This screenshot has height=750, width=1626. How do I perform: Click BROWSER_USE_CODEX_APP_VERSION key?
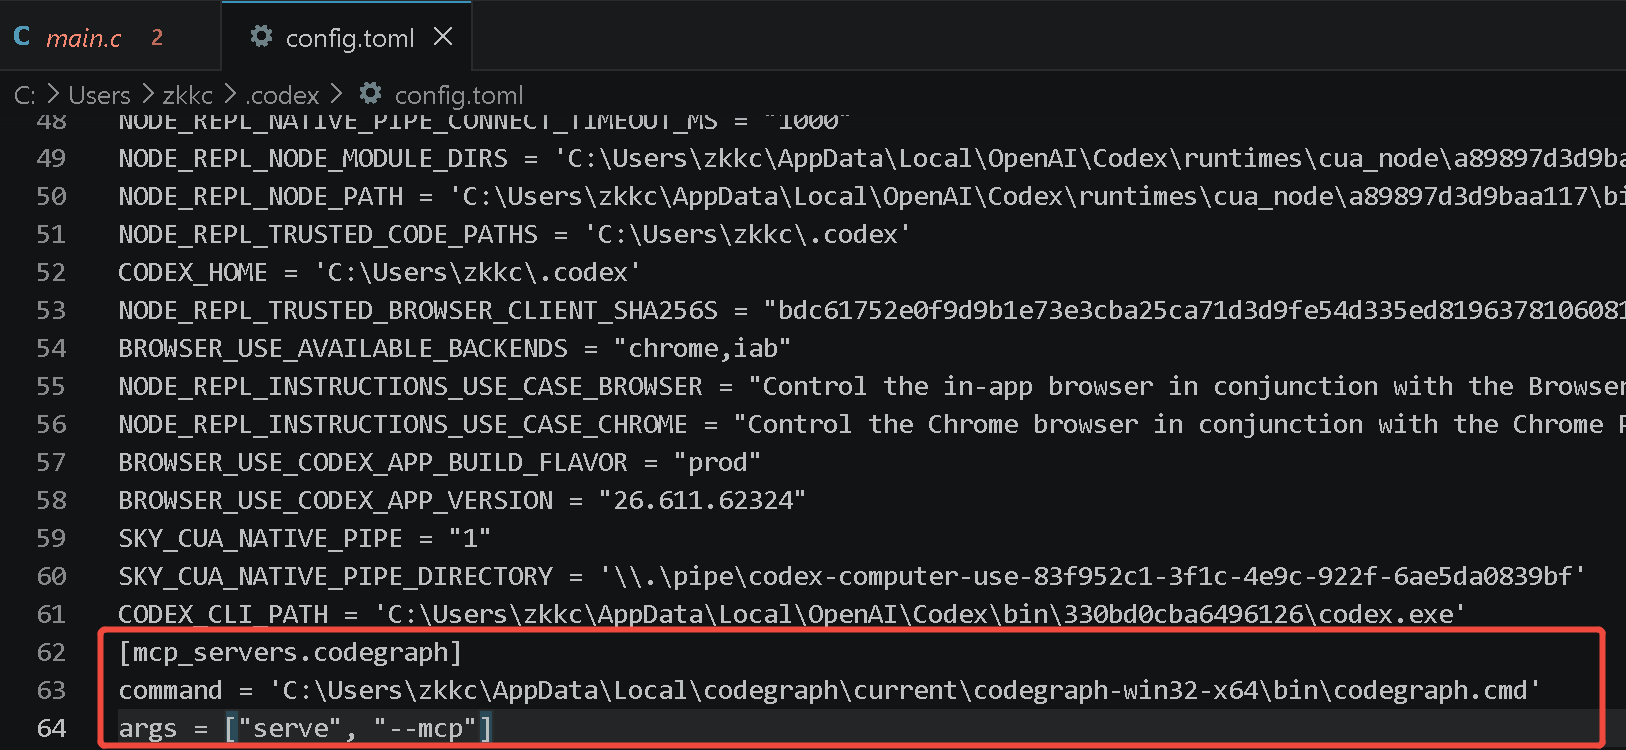coord(336,500)
